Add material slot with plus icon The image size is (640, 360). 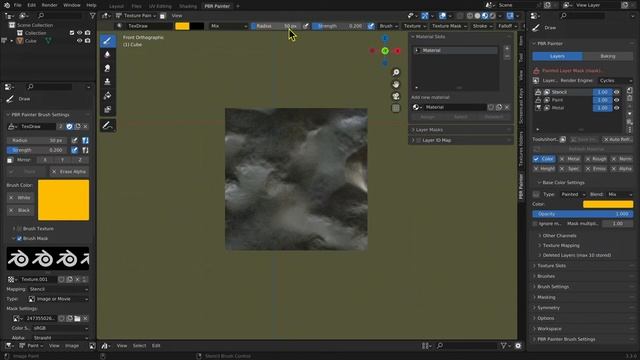pos(507,49)
